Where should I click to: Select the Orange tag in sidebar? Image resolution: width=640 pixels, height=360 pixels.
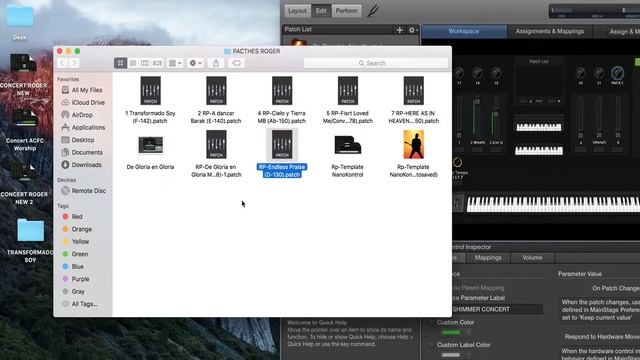[77, 229]
